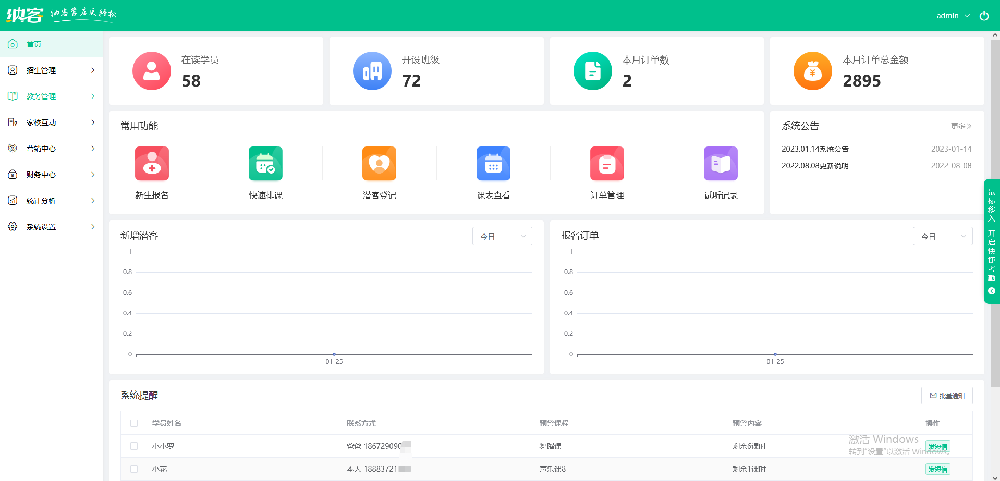Click the blue building icon beside 72
1000x481 pixels.
(x=372, y=71)
